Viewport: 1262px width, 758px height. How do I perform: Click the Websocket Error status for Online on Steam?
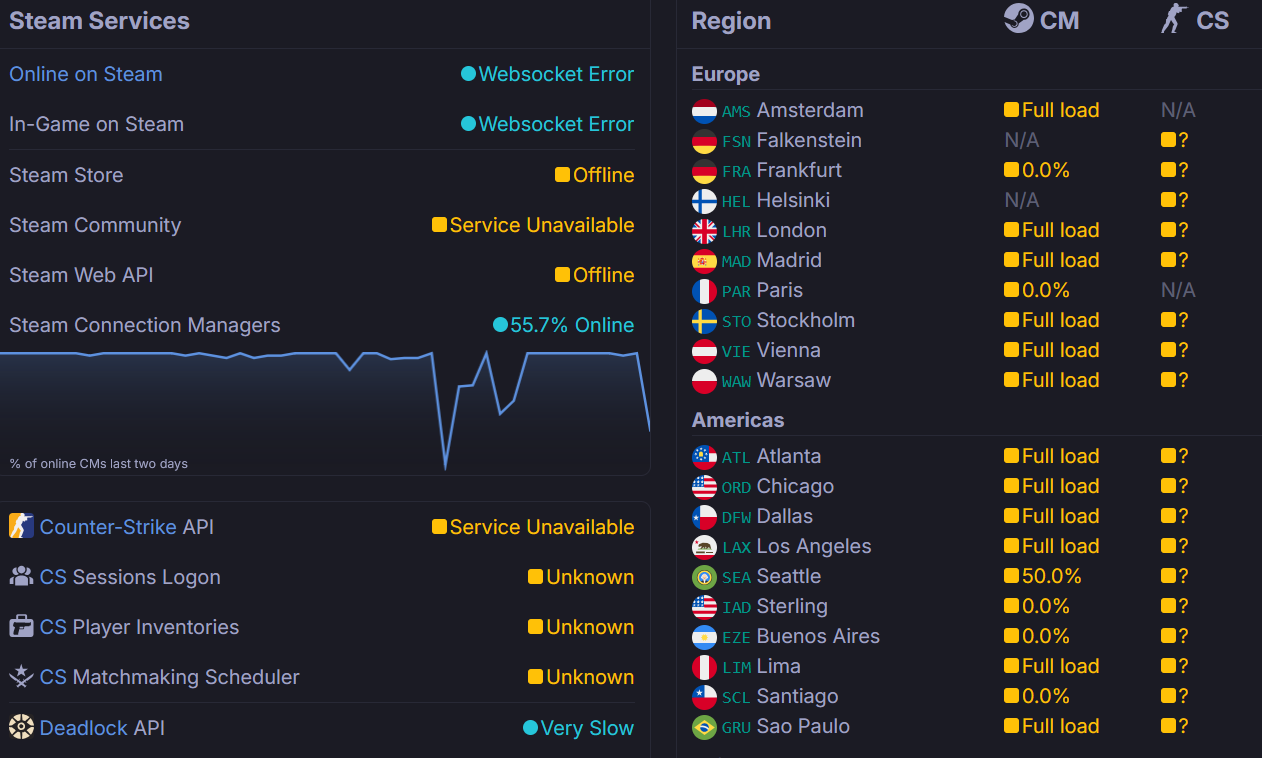[555, 74]
